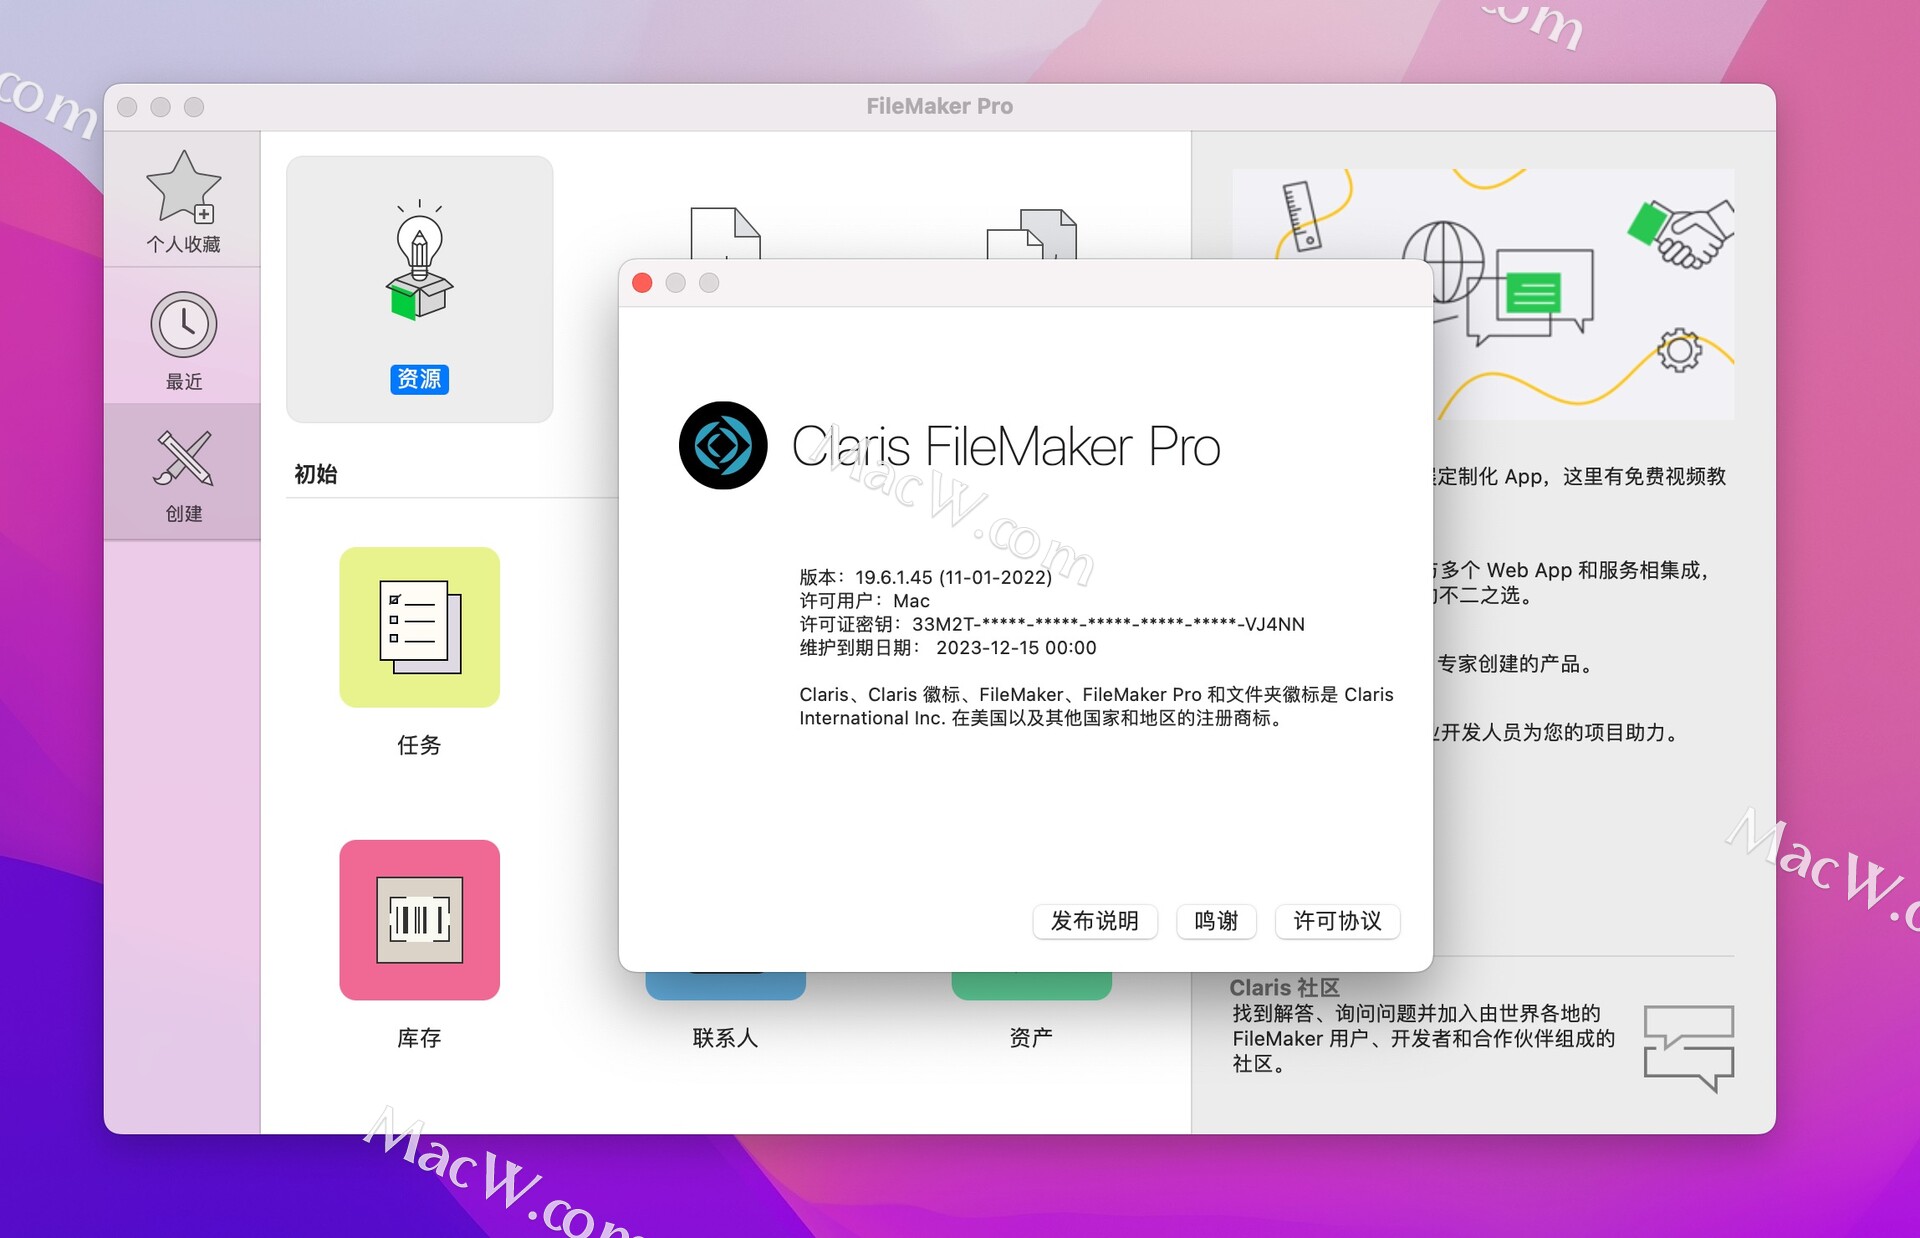This screenshot has width=1920, height=1238.
Task: Click the 发布说明 button
Action: [1094, 922]
